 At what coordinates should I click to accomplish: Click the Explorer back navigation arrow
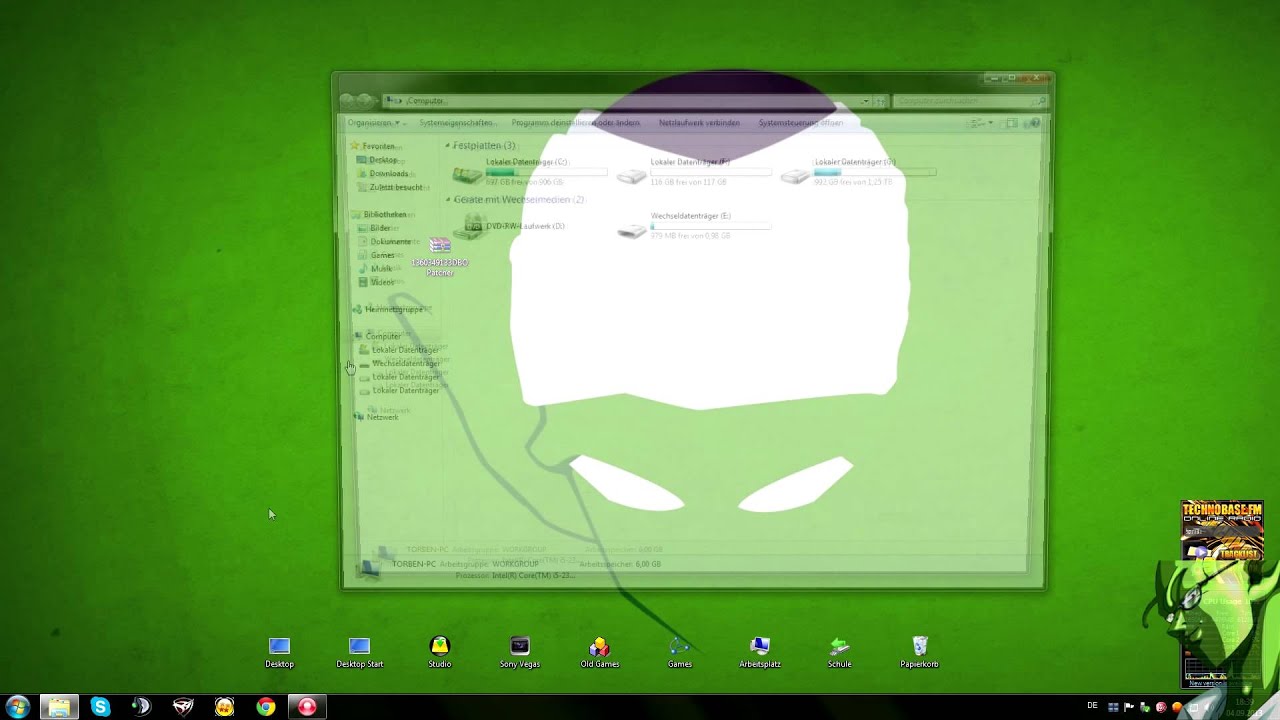pos(347,101)
